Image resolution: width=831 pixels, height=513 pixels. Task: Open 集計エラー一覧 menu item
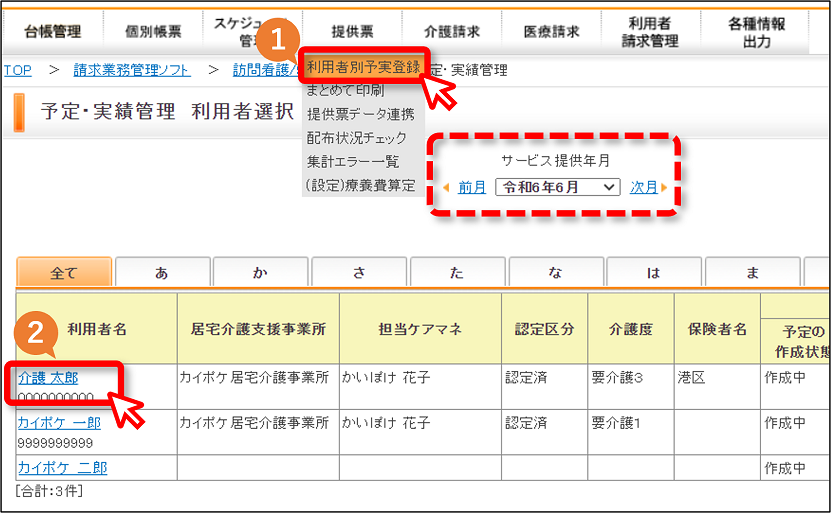click(352, 161)
